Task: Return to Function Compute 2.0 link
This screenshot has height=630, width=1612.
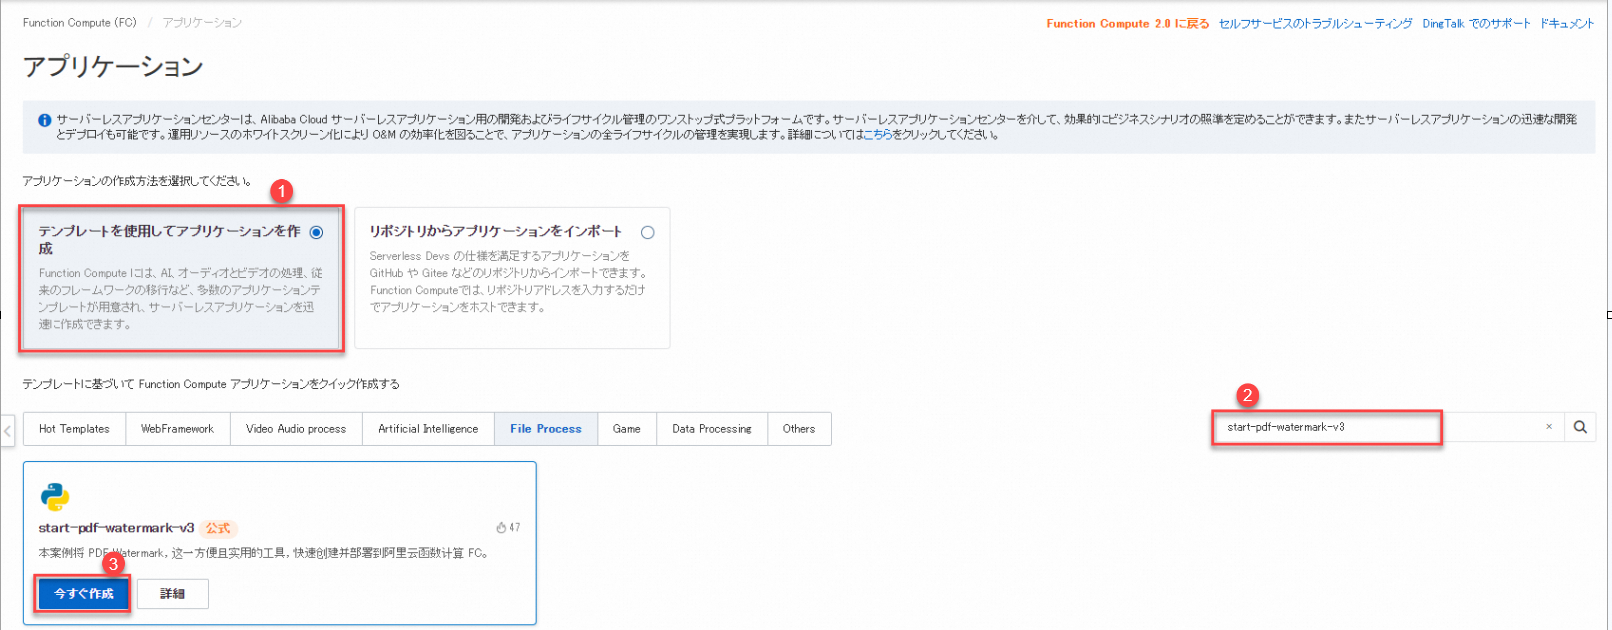Action: tap(1128, 23)
